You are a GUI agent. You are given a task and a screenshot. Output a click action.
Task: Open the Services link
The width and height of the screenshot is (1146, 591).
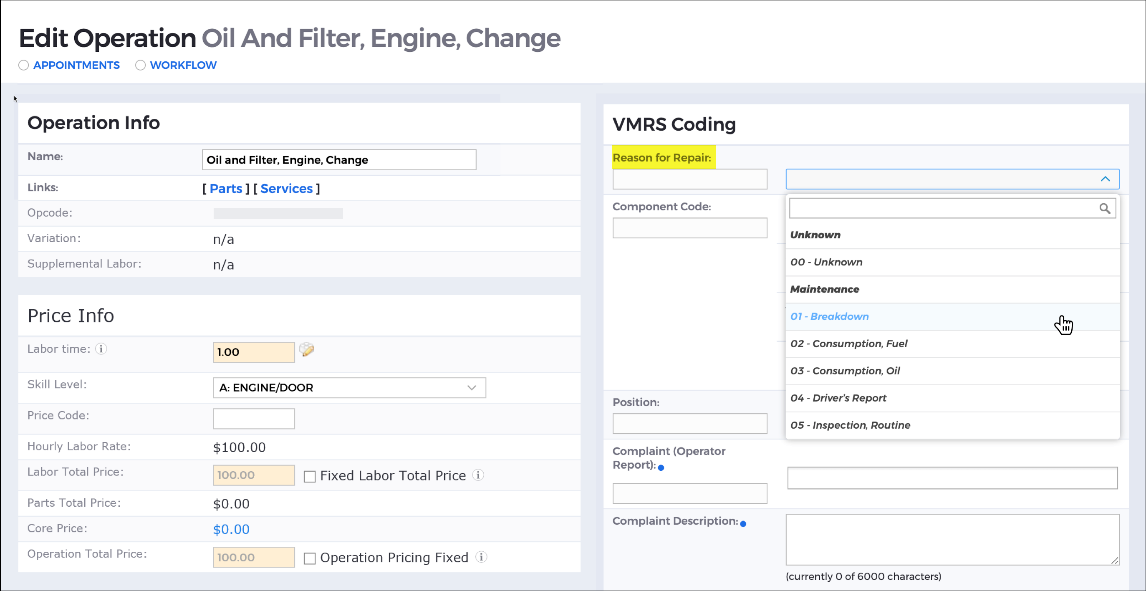(x=286, y=188)
